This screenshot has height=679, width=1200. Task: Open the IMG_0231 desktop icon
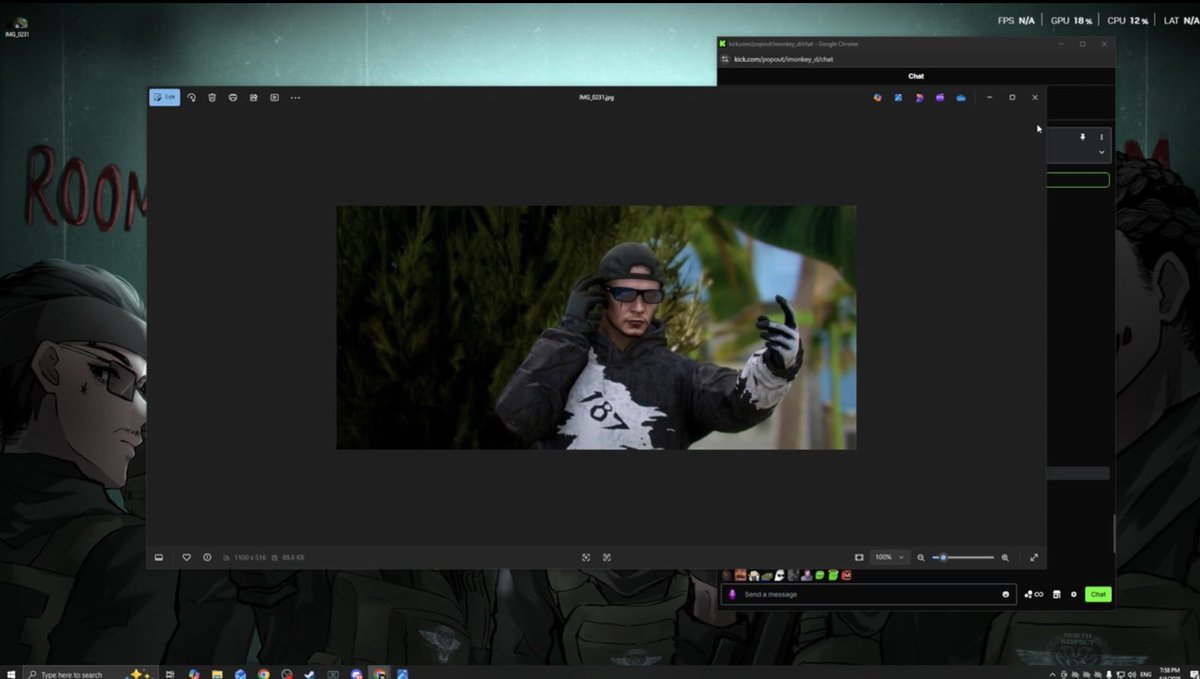click(15, 25)
